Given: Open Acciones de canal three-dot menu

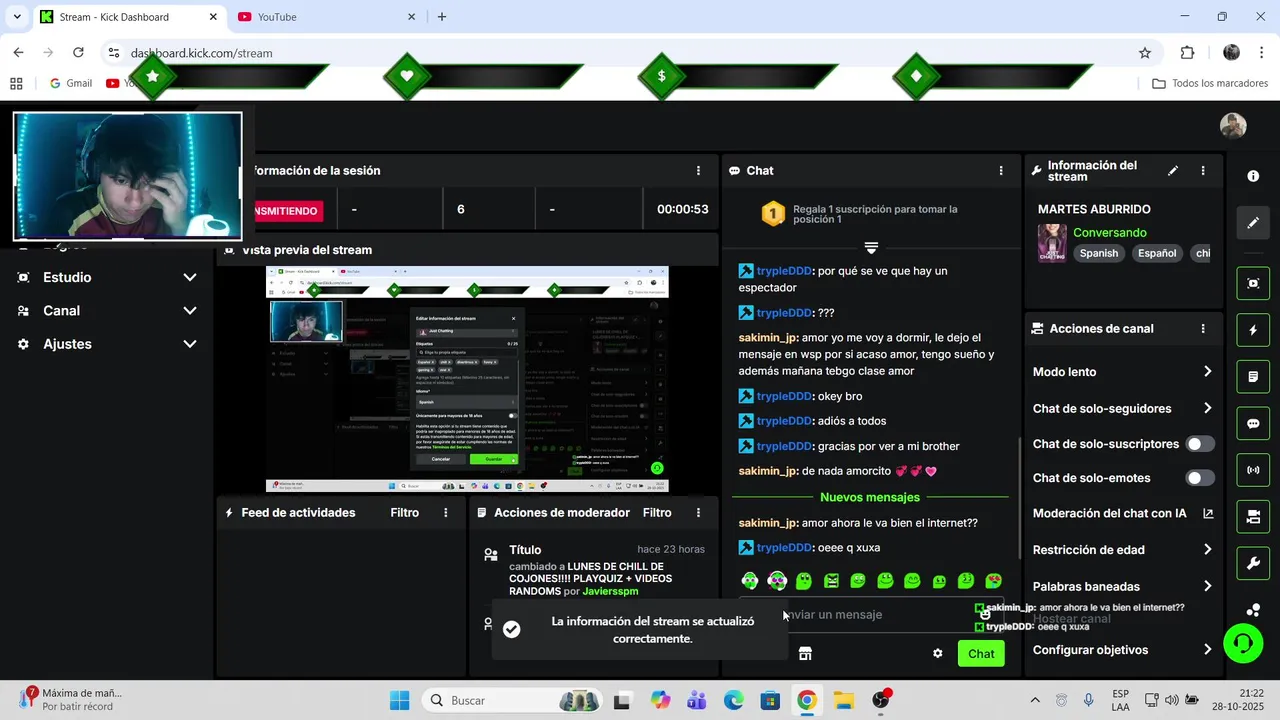Looking at the screenshot, I should click(1203, 328).
